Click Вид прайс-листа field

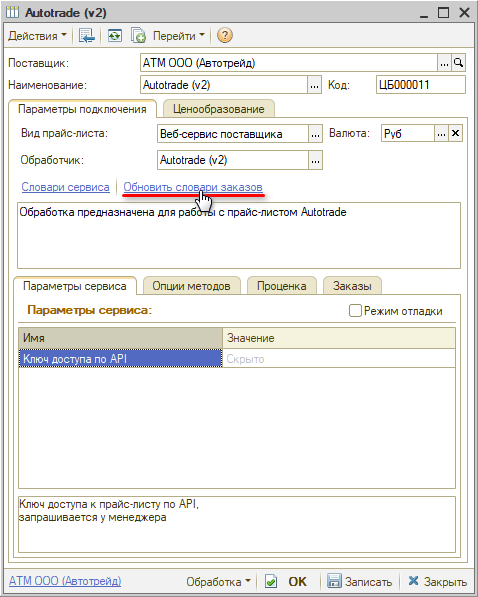pos(232,134)
